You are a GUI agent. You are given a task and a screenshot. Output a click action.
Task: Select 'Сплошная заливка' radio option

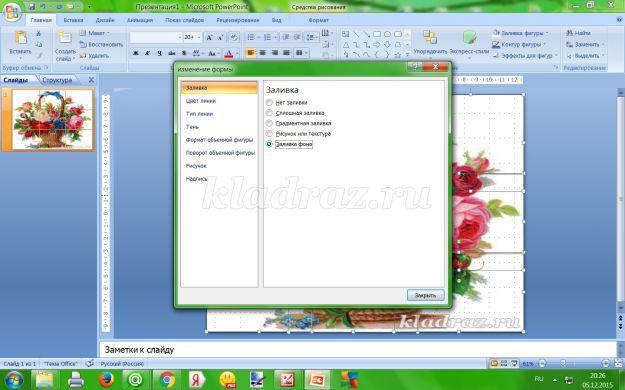(x=269, y=113)
